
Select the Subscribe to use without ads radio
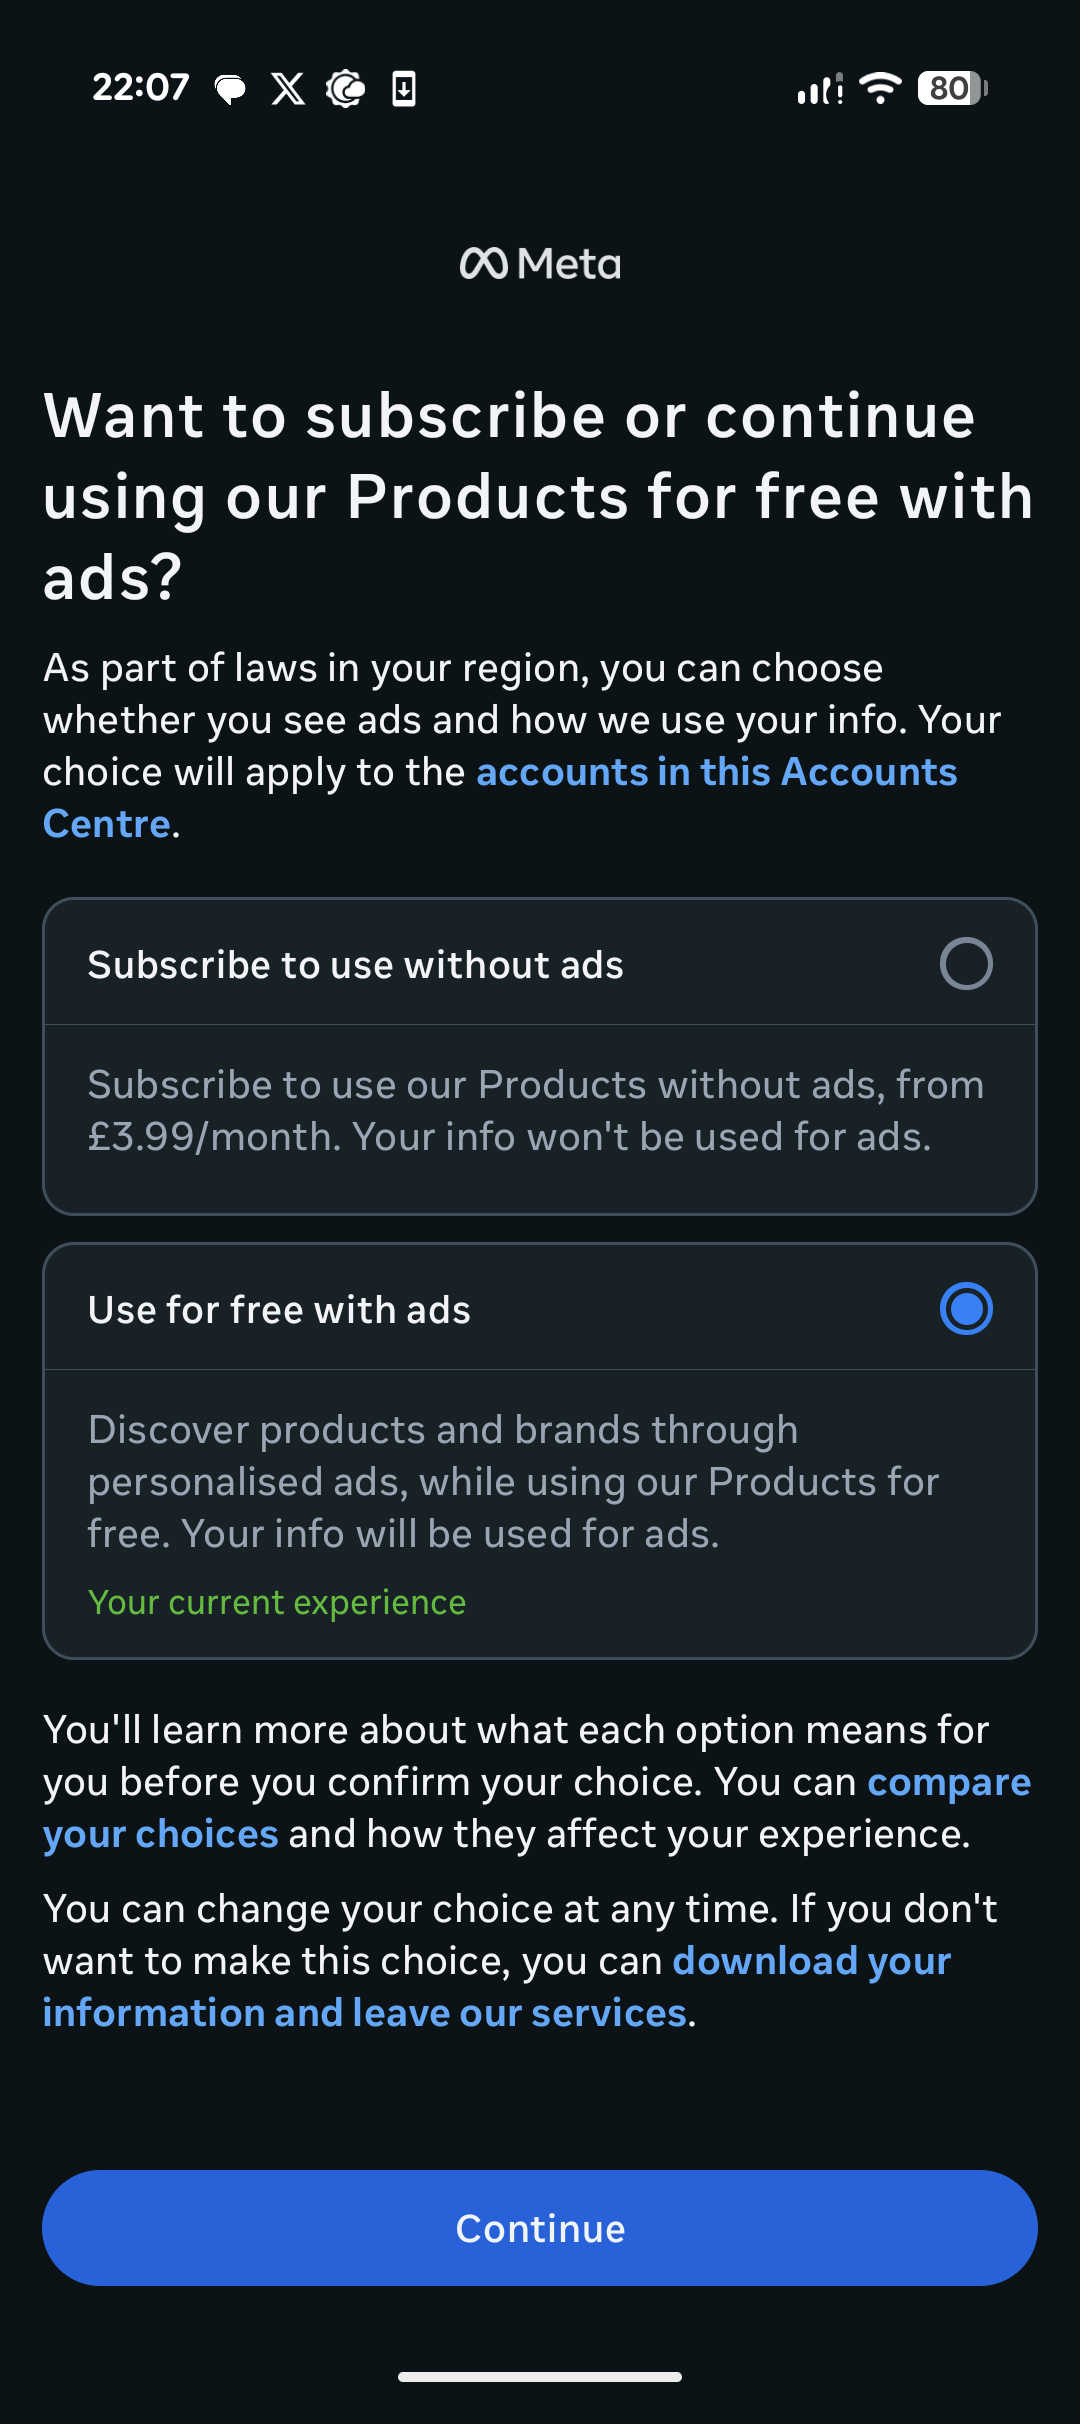coord(966,964)
